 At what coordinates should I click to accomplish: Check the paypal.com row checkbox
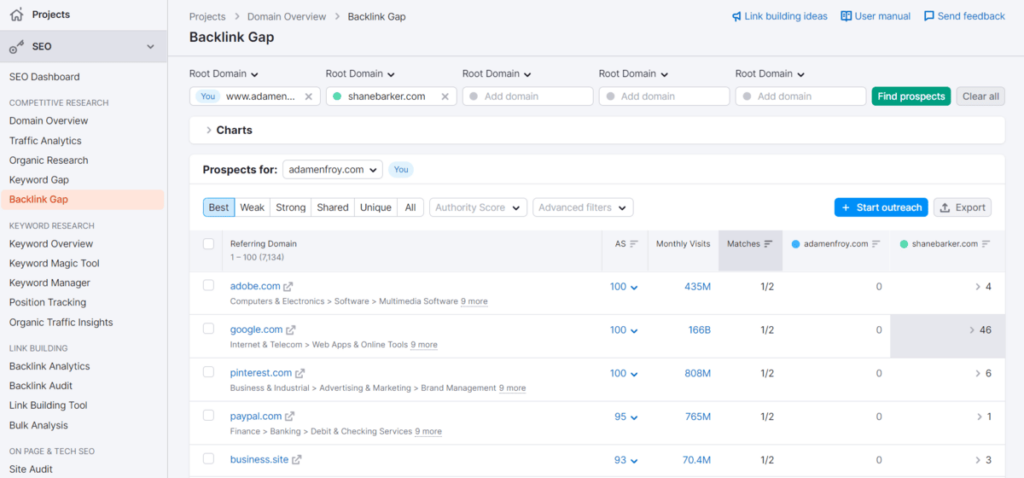(208, 415)
